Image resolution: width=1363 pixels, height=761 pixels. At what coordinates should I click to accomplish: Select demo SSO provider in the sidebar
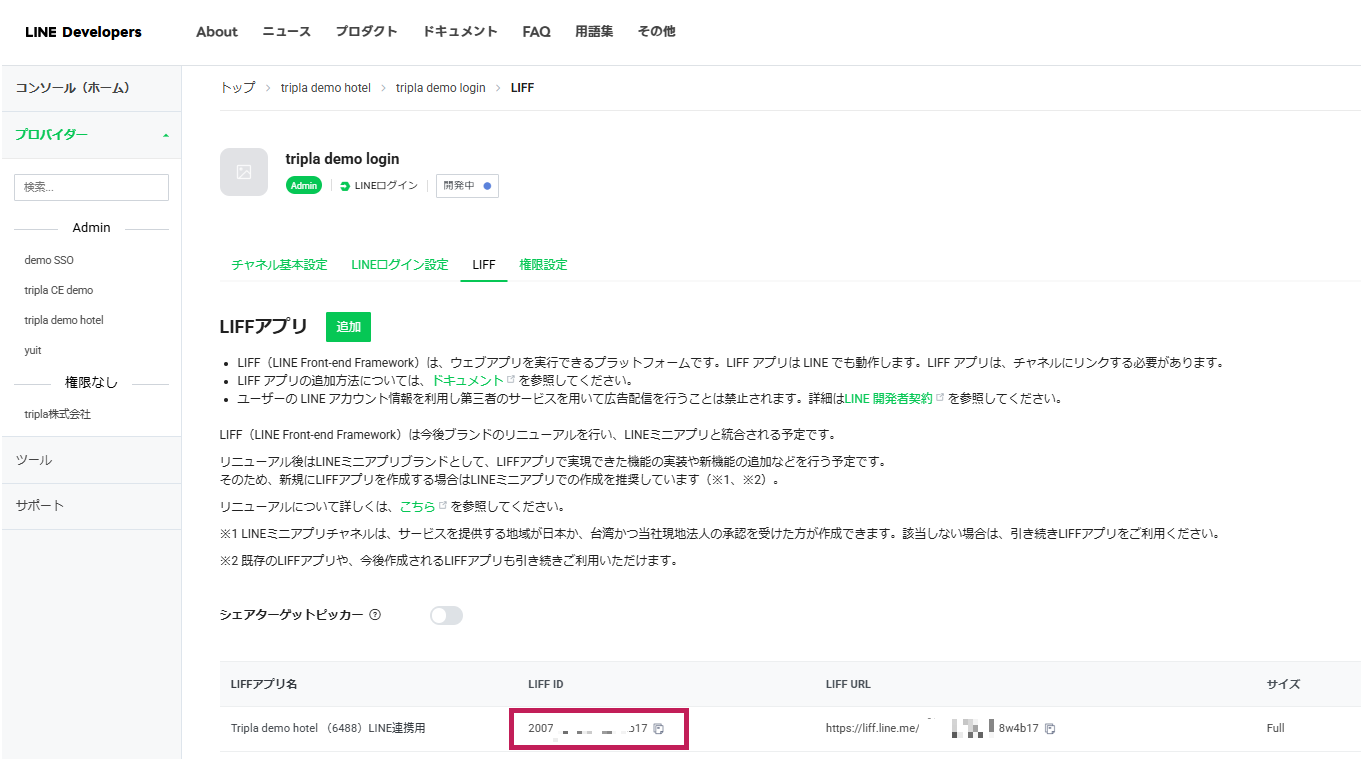[49, 260]
